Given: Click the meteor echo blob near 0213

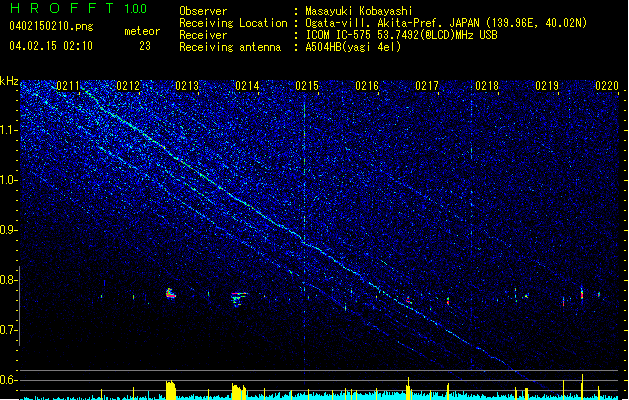Looking at the screenshot, I should (170, 293).
